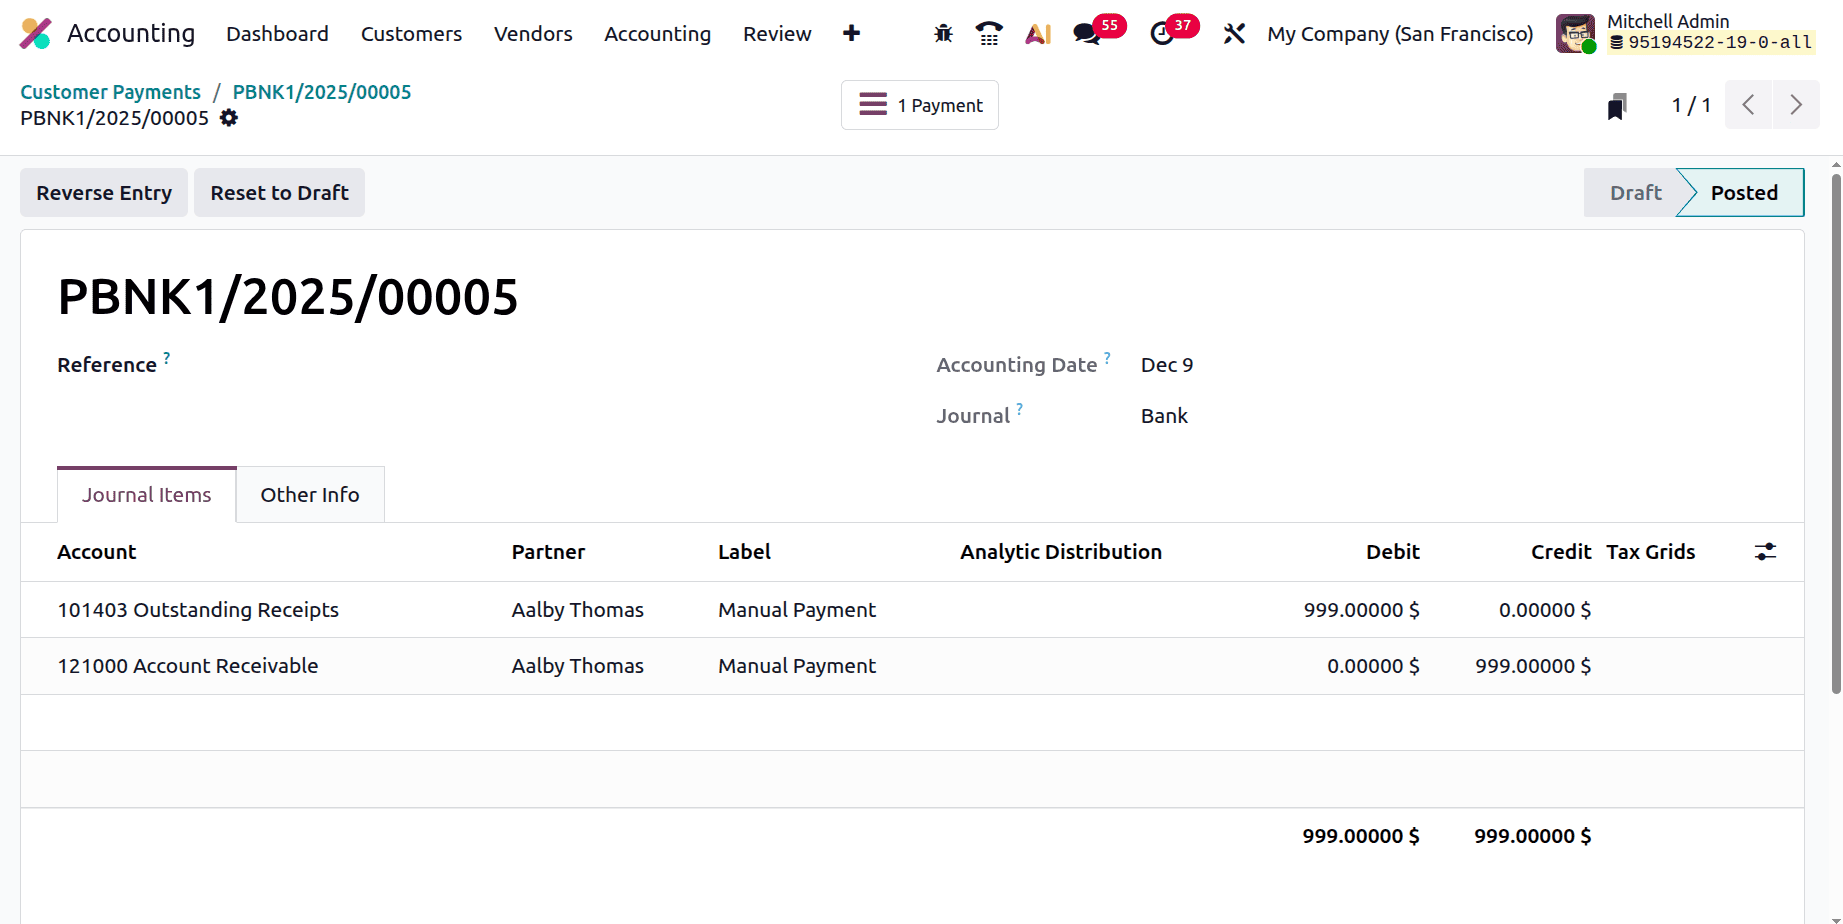Click Aalby Thomas in Account Receivable row

(578, 666)
